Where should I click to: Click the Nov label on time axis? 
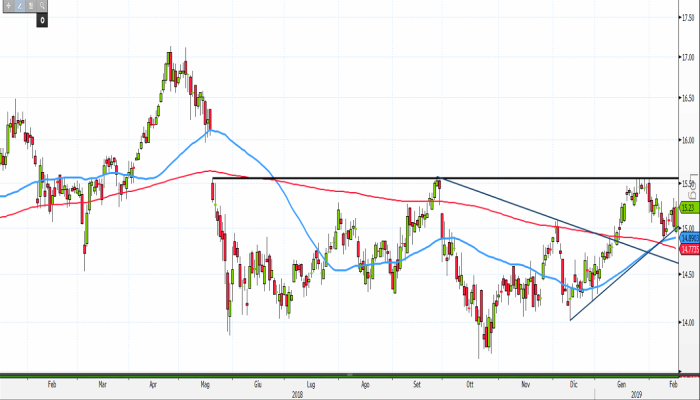[526, 383]
